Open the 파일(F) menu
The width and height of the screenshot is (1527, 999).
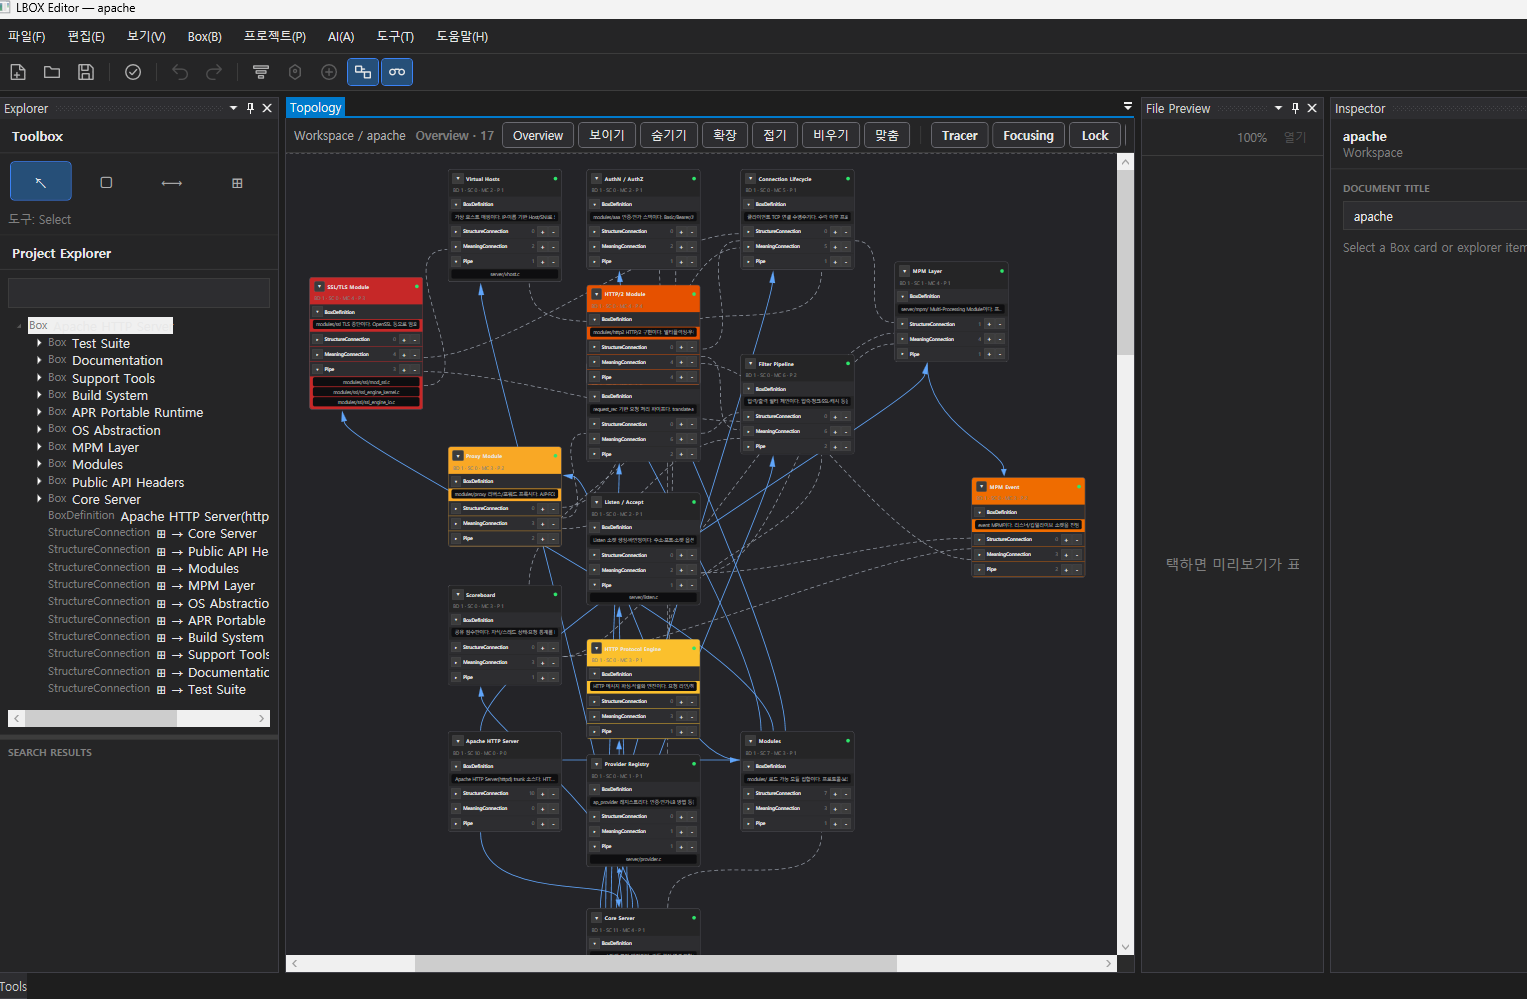coord(27,36)
